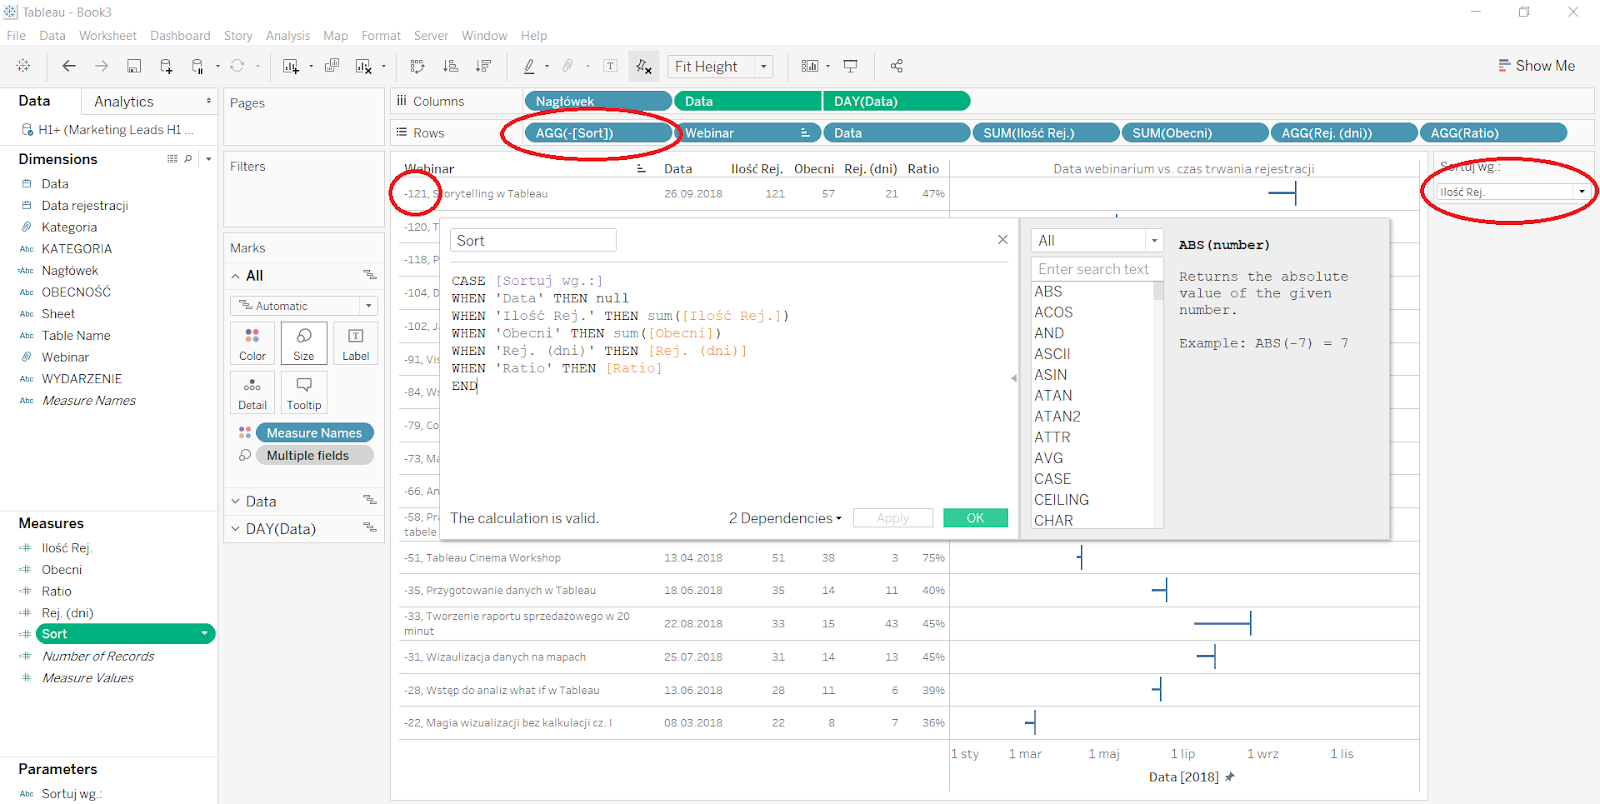Click the Share workbook icon

(897, 66)
